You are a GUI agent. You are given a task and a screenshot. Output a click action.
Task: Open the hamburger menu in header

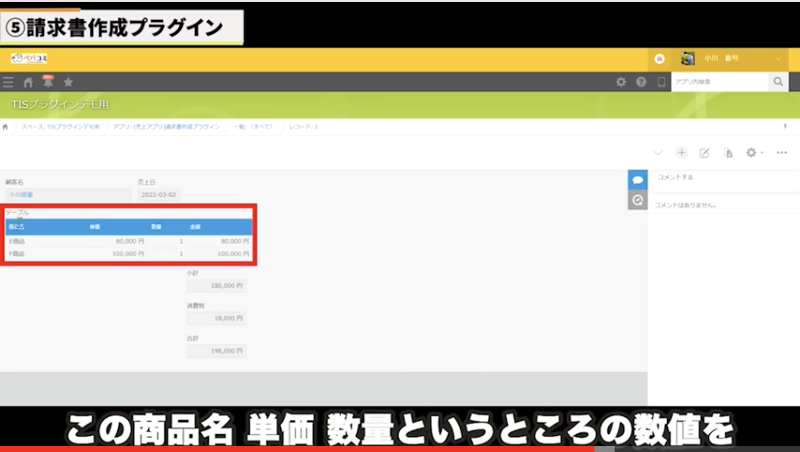click(8, 82)
